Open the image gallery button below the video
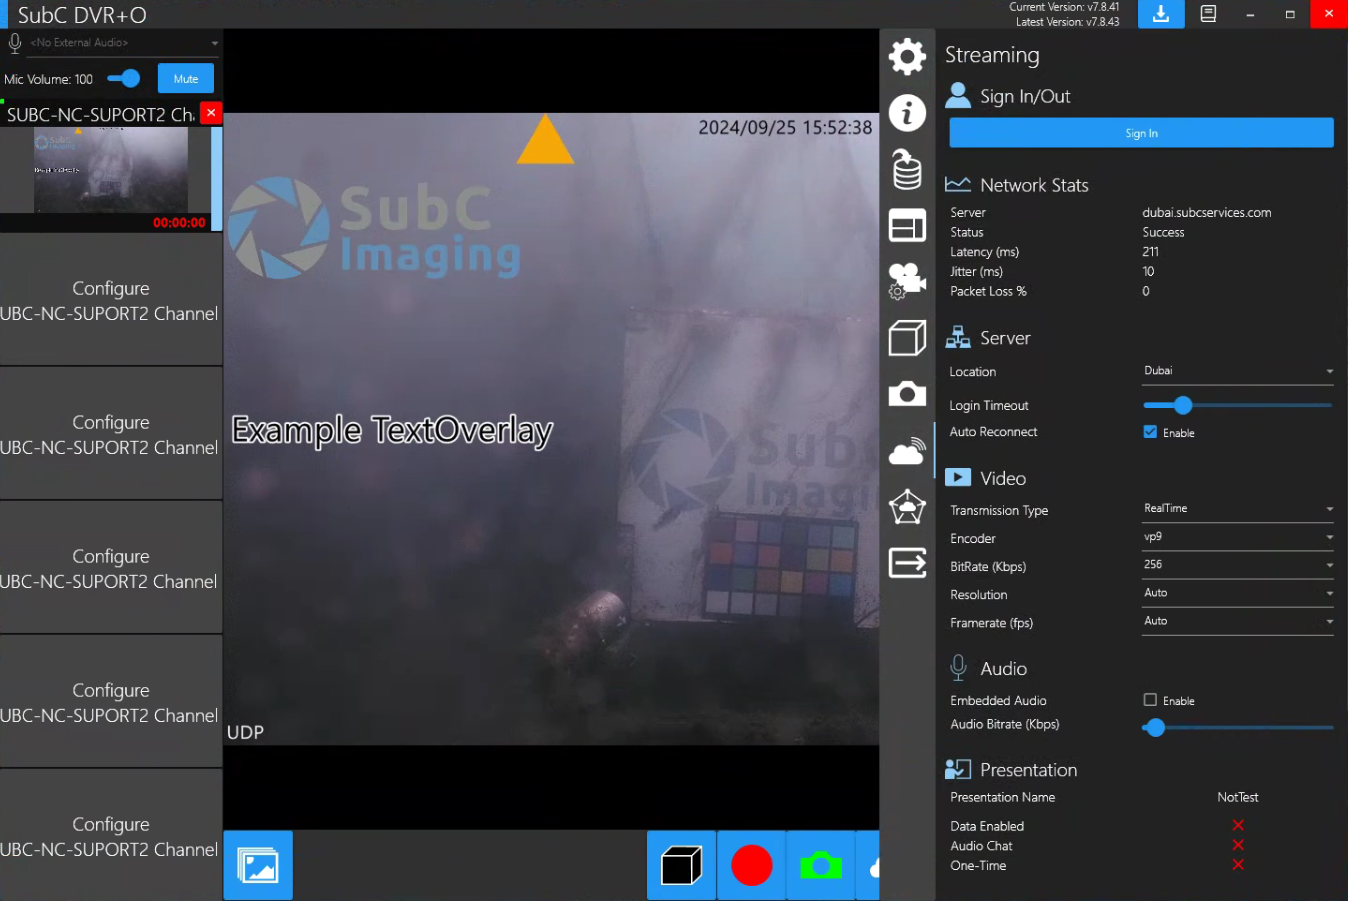Screen dimensions: 1348x901 258,865
